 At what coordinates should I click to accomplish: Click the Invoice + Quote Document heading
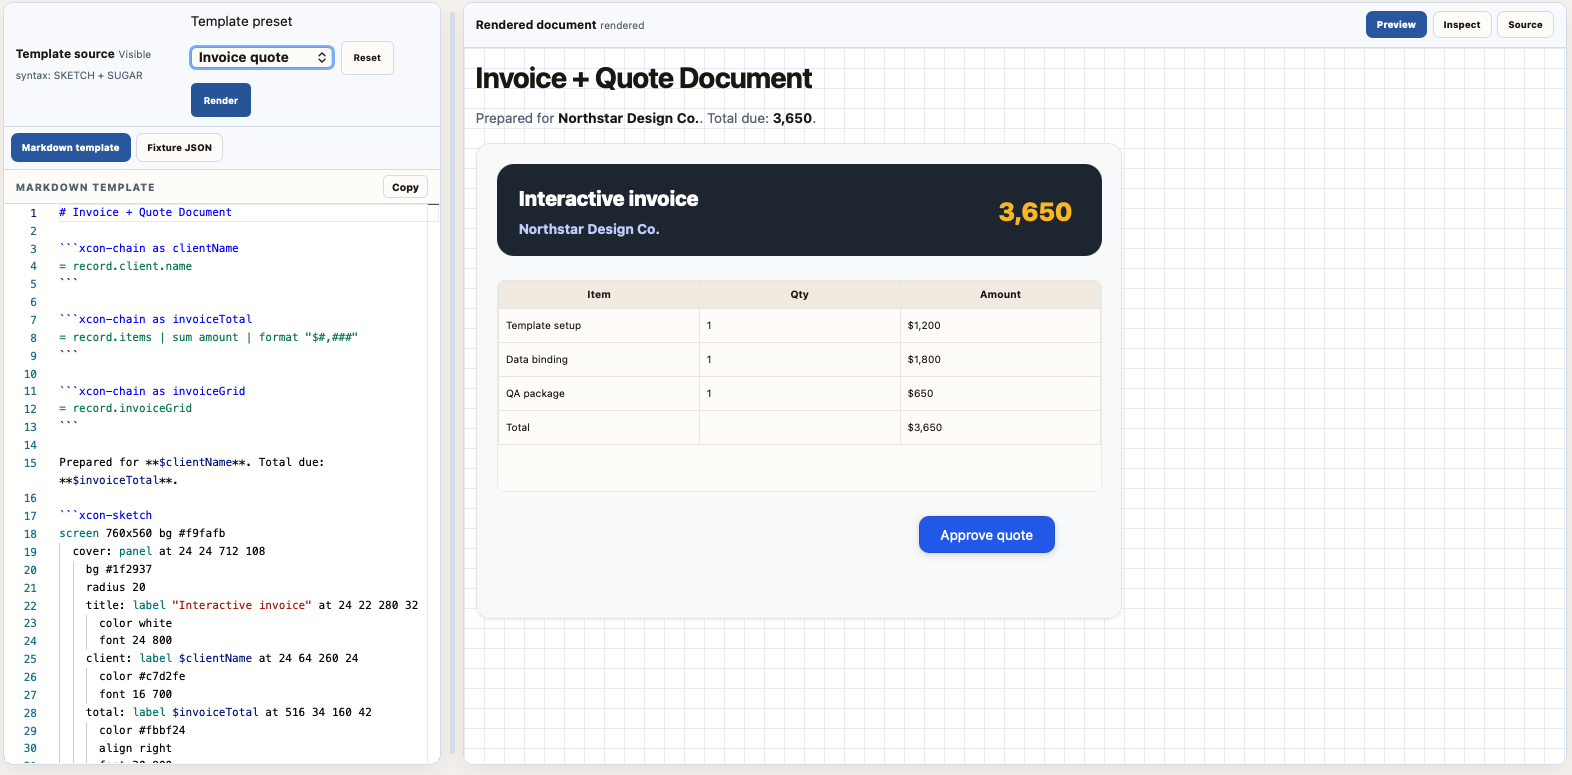(644, 78)
